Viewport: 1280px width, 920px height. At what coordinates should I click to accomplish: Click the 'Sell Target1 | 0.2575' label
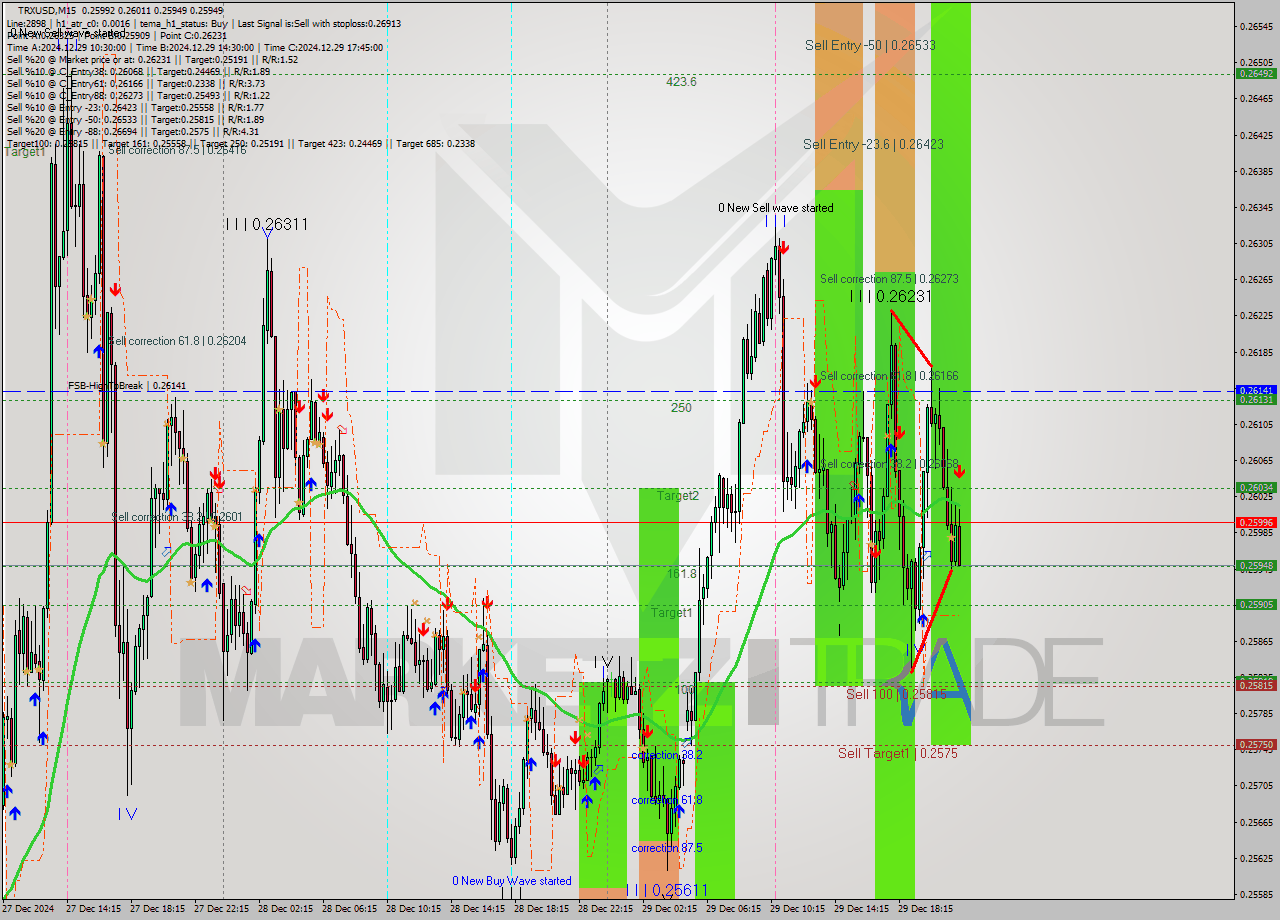coord(898,753)
